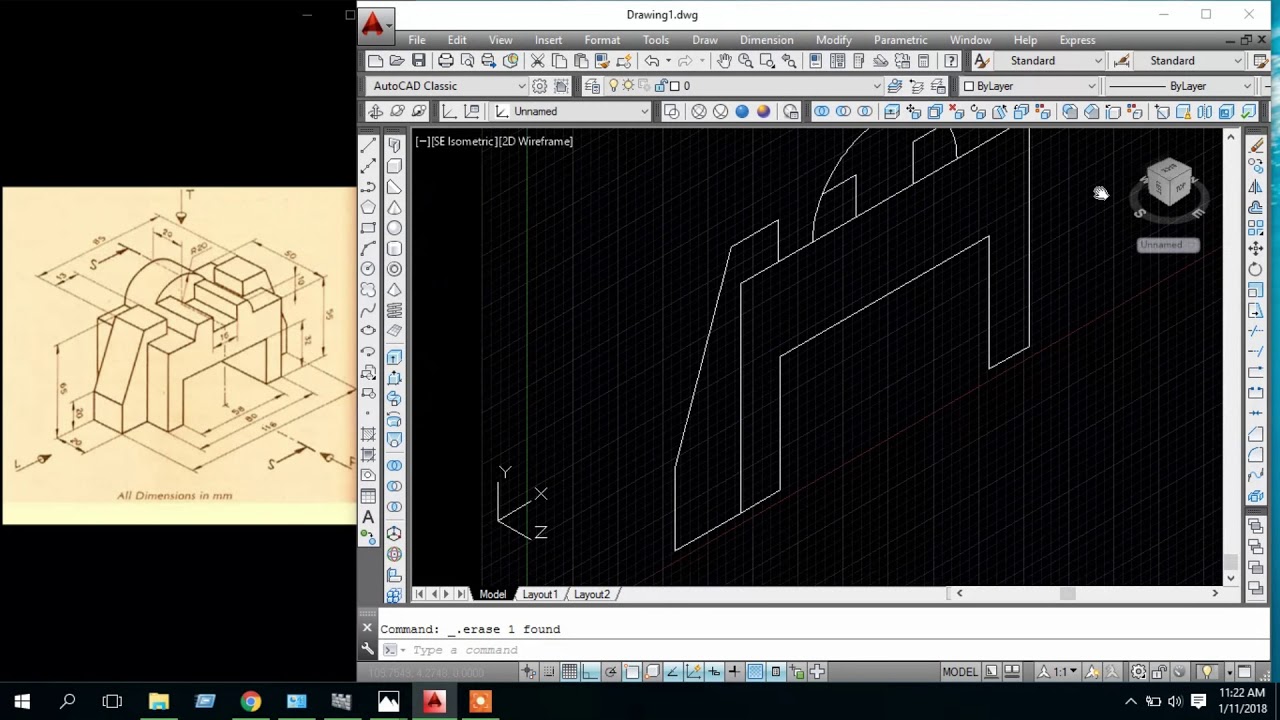1280x720 pixels.
Task: Open the AutoCAD Classic workspace dropdown
Action: click(448, 86)
